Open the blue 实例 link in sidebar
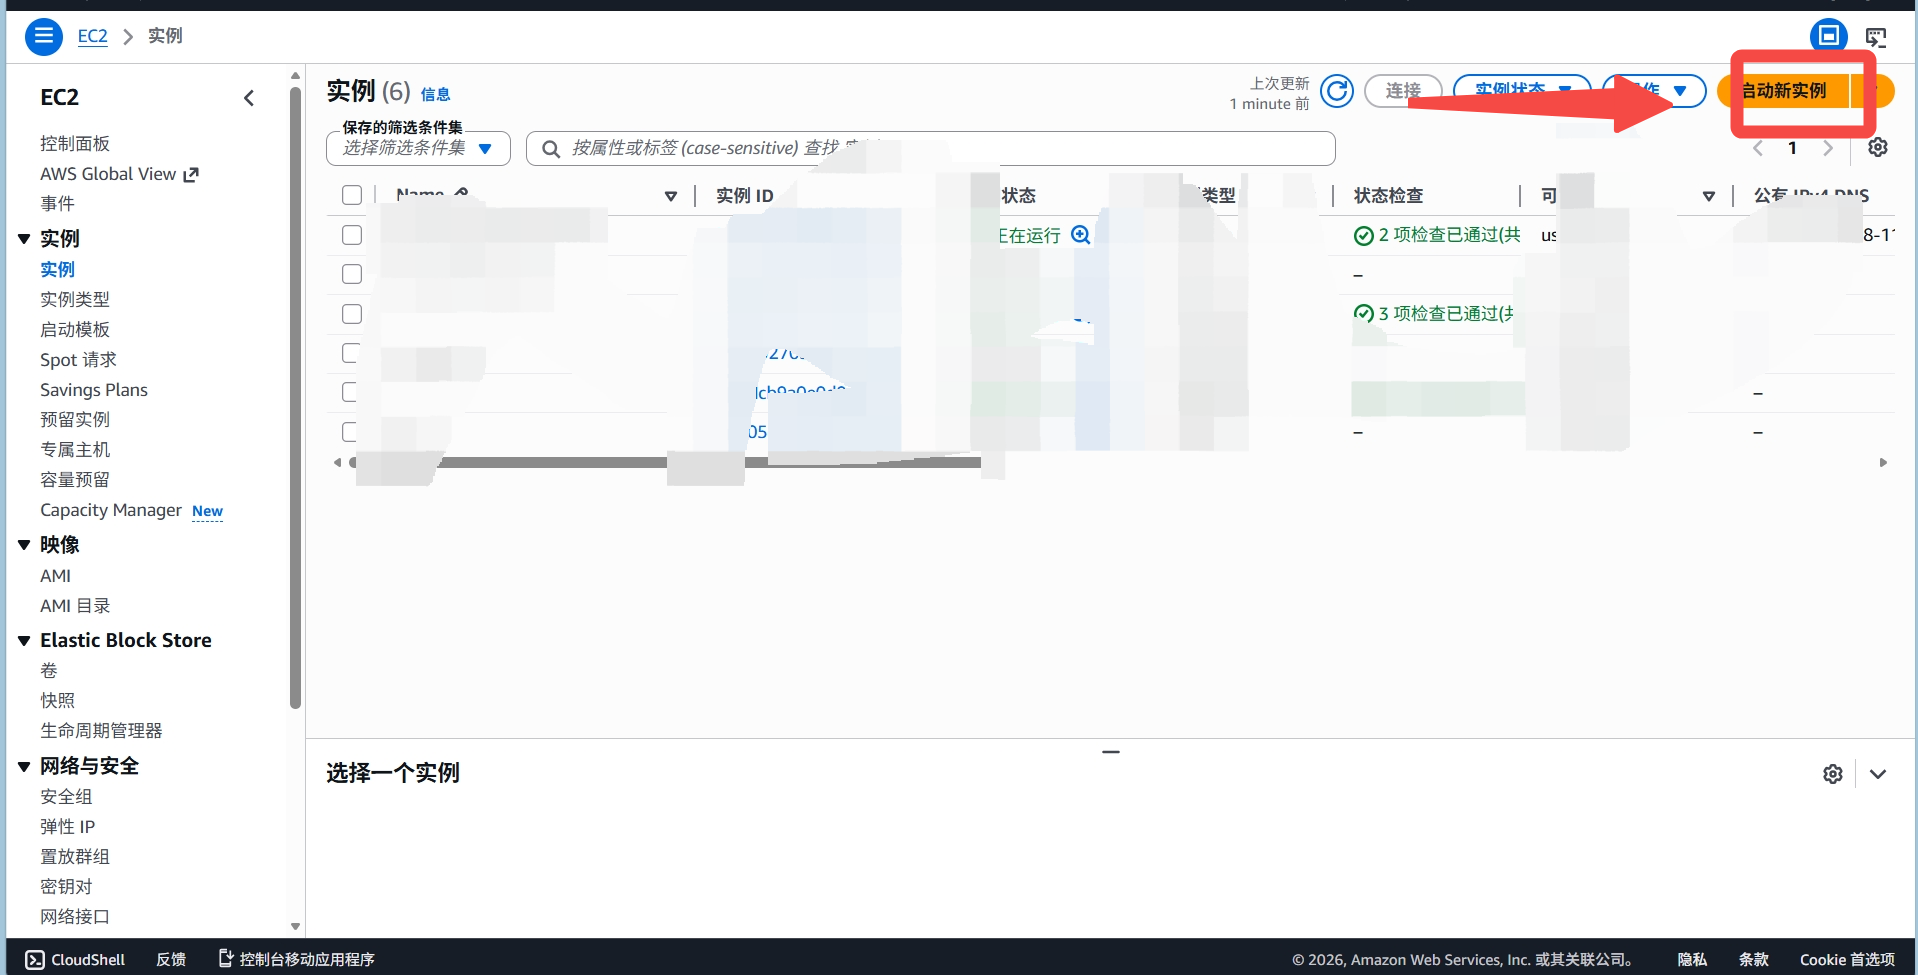This screenshot has height=975, width=1918. [x=57, y=270]
